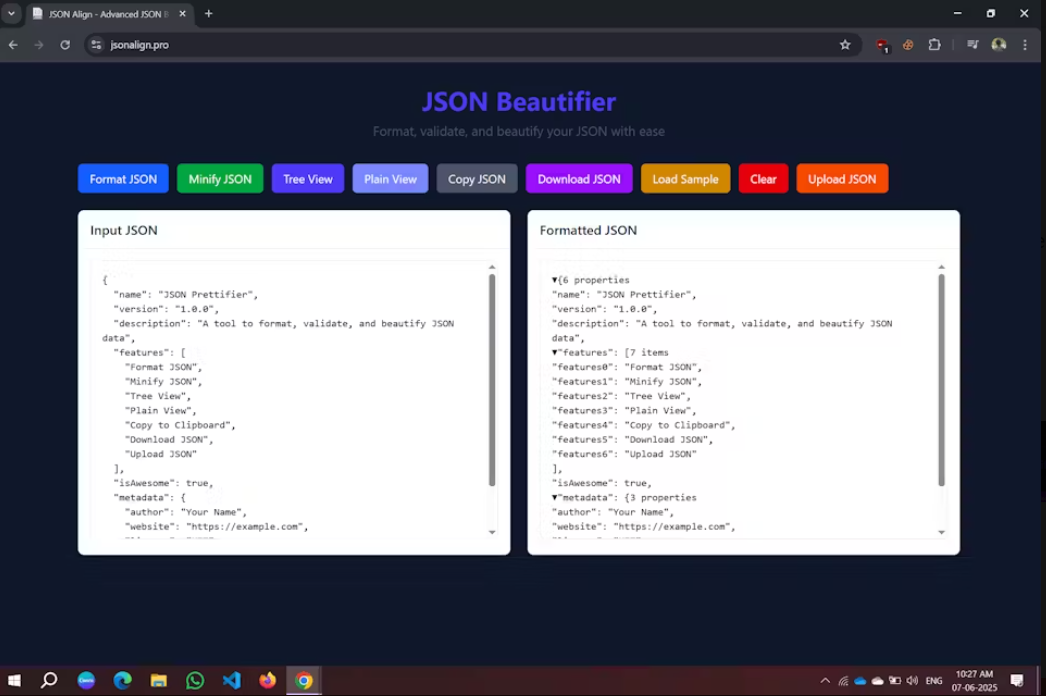The height and width of the screenshot is (696, 1046).
Task: Collapse the "features" array node
Action: pyautogui.click(x=554, y=352)
